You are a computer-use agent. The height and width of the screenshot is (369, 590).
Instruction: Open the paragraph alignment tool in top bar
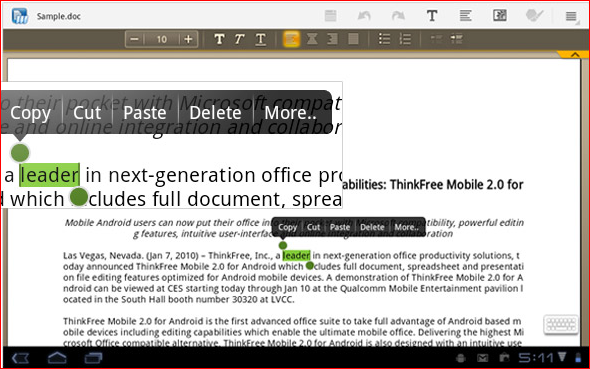pyautogui.click(x=465, y=16)
